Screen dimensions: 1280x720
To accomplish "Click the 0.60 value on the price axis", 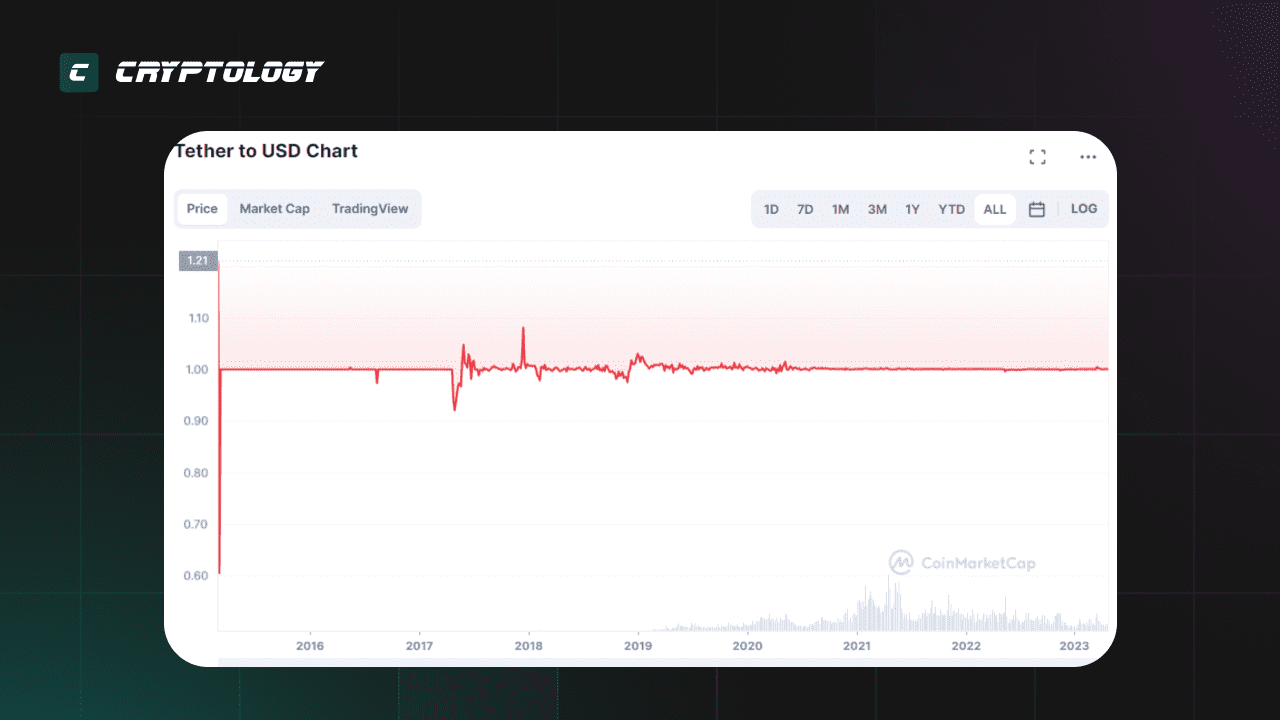I will (x=195, y=576).
